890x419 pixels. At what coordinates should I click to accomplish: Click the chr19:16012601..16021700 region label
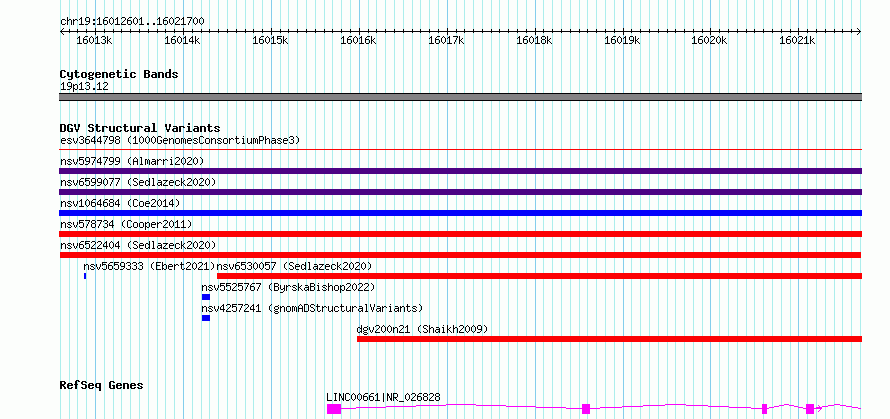[132, 21]
